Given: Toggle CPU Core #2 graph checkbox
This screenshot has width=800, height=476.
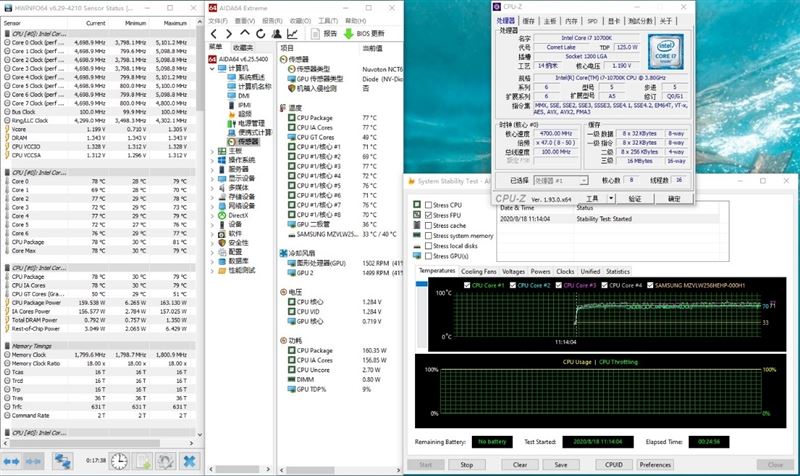Looking at the screenshot, I should pos(513,285).
